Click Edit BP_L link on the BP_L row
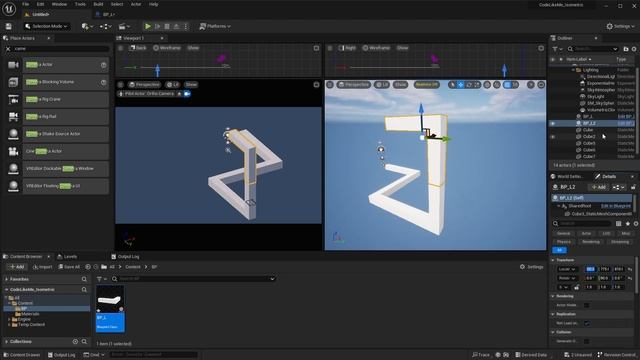 coord(626,117)
